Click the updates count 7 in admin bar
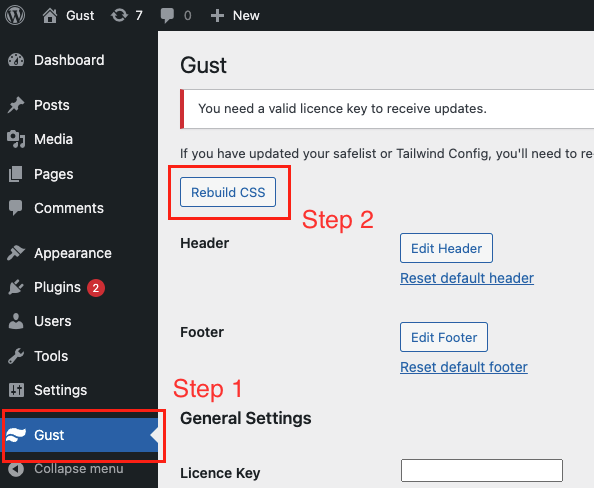 pyautogui.click(x=139, y=16)
